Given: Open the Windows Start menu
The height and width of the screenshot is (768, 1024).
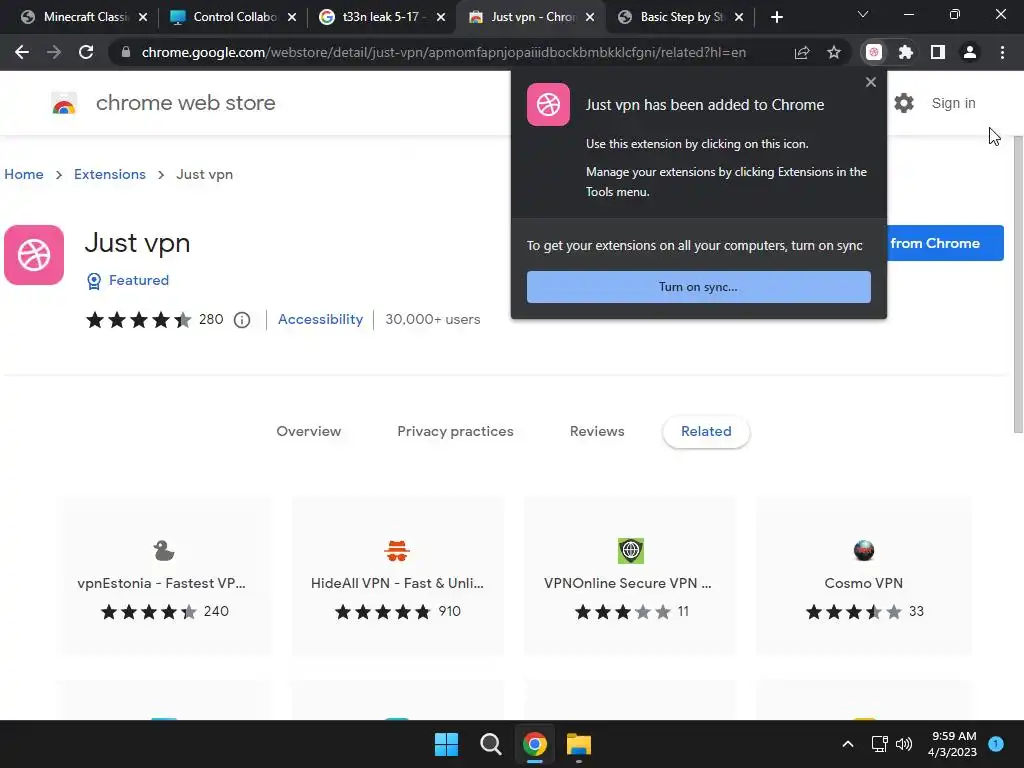Looking at the screenshot, I should click(x=447, y=744).
